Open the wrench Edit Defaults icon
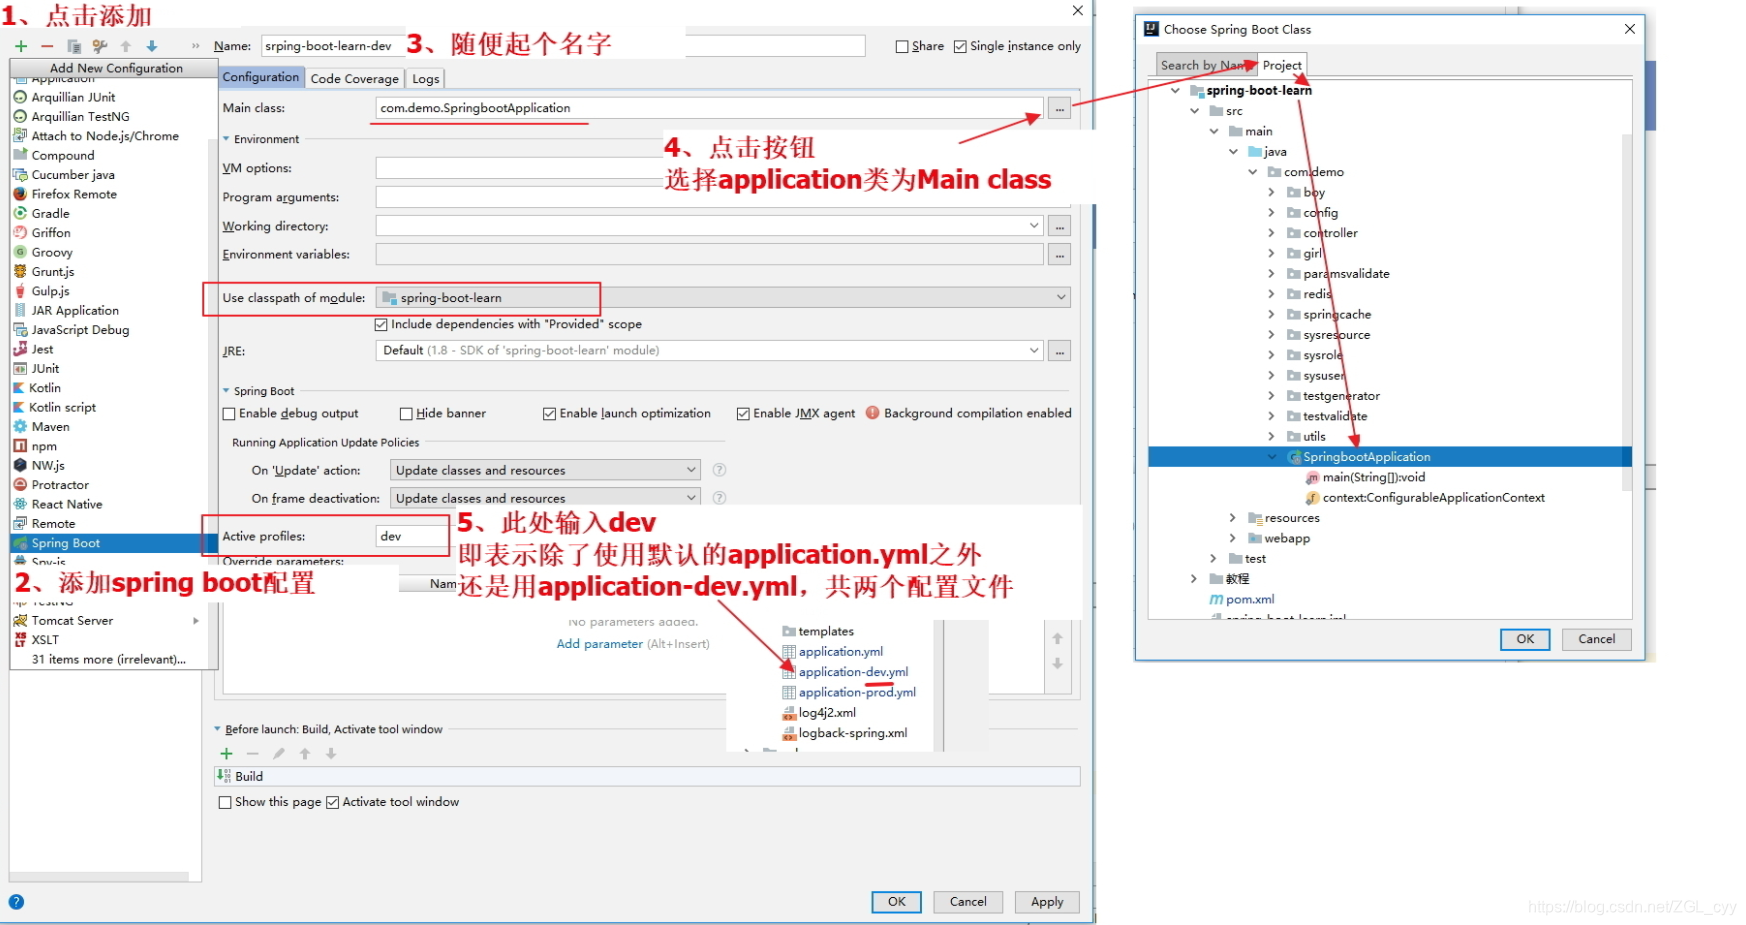 (99, 46)
